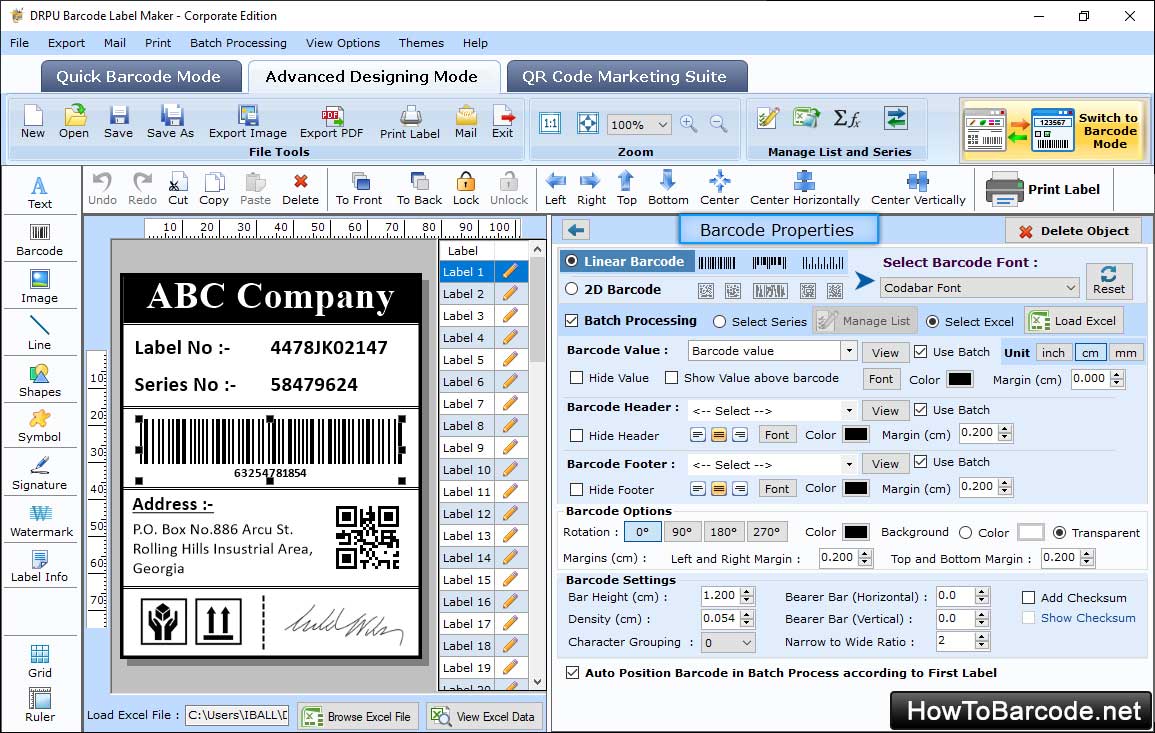The image size is (1155, 733).
Task: Align object Center Vertically
Action: coord(918,189)
